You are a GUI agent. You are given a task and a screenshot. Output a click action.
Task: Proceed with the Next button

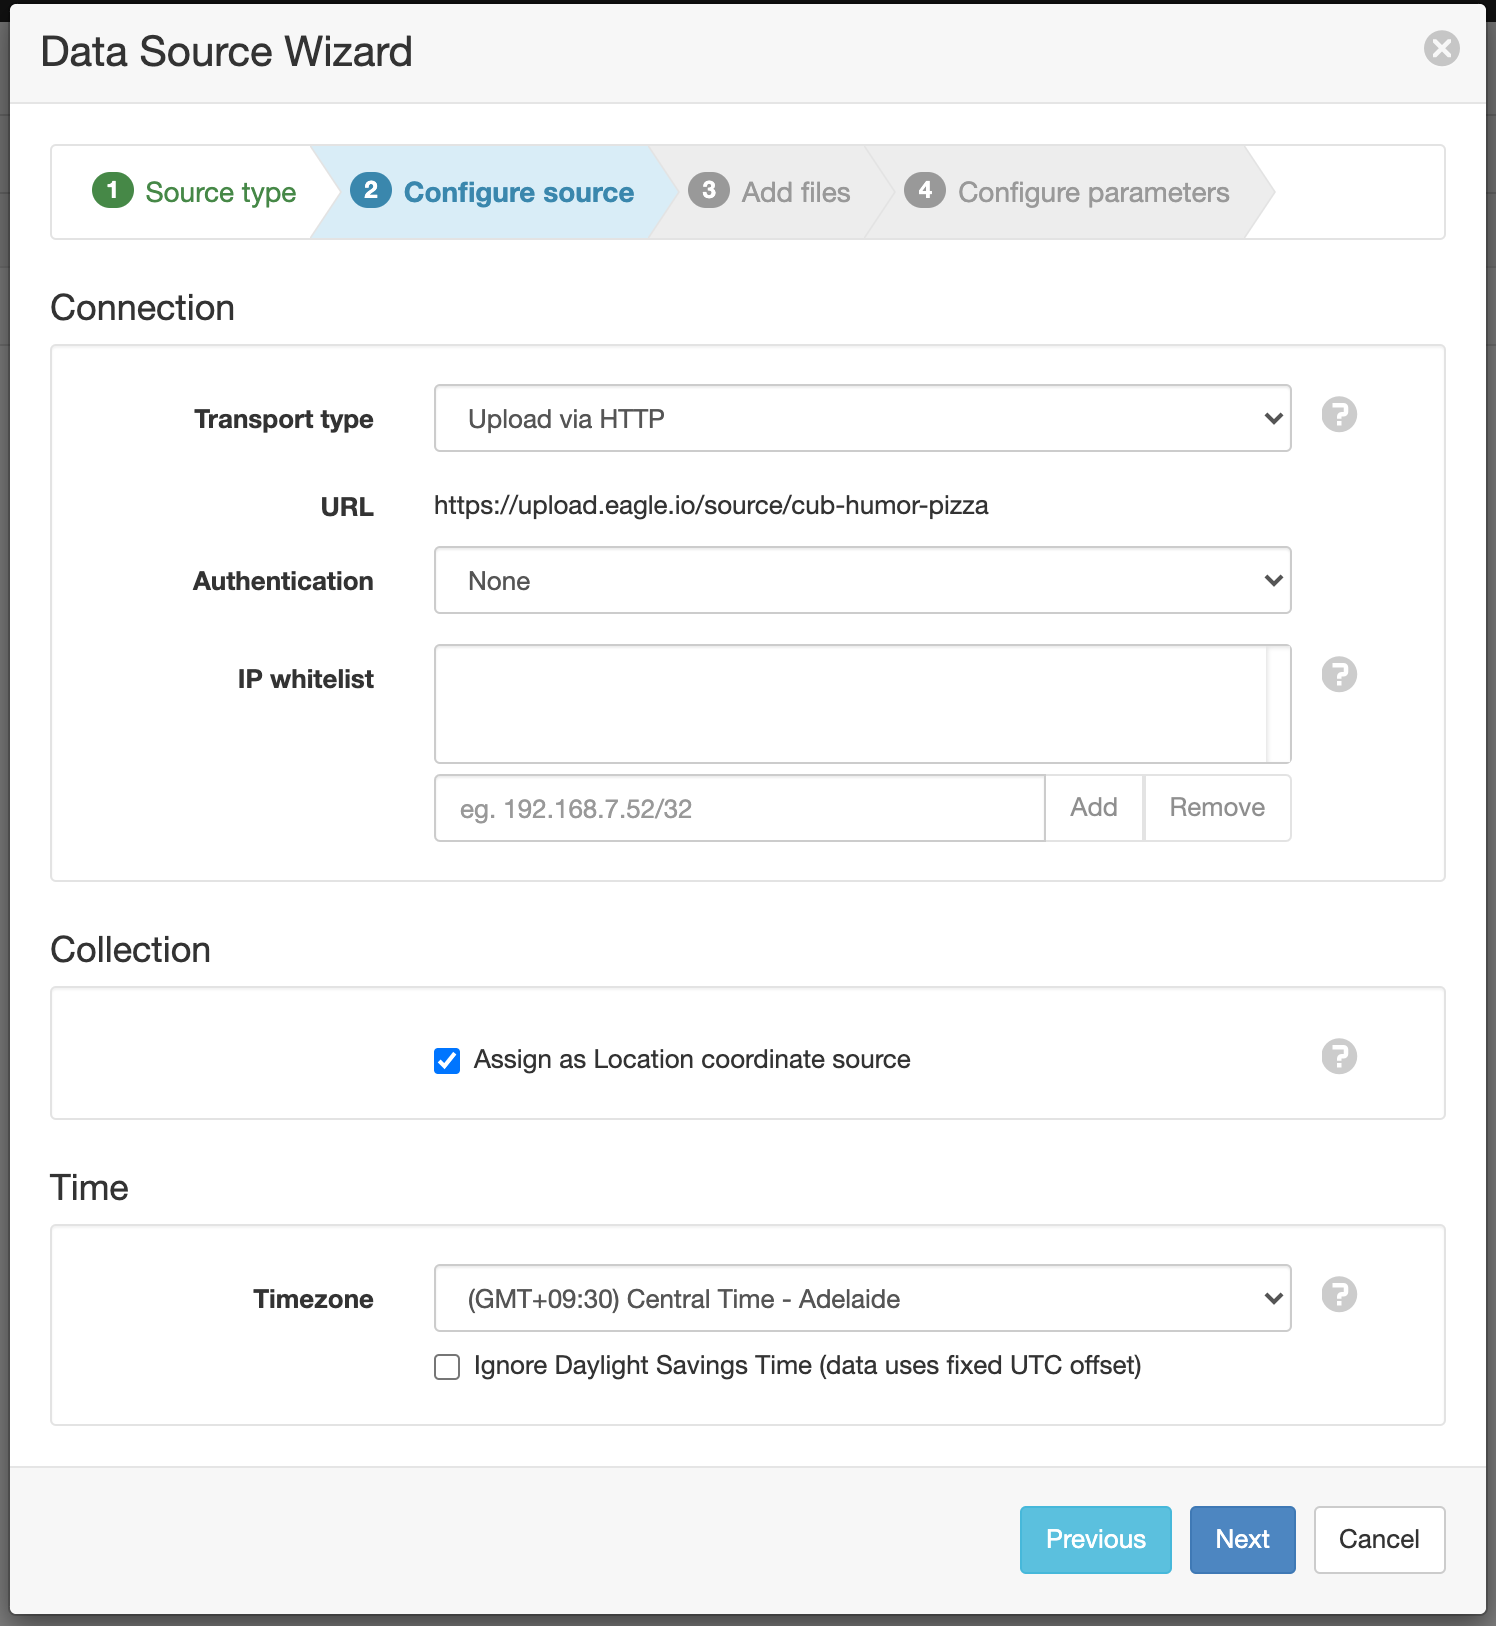[1242, 1540]
